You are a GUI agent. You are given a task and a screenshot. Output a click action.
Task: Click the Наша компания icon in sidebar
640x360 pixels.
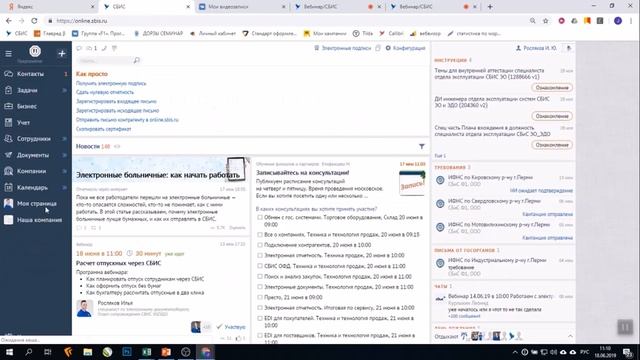click(x=8, y=220)
